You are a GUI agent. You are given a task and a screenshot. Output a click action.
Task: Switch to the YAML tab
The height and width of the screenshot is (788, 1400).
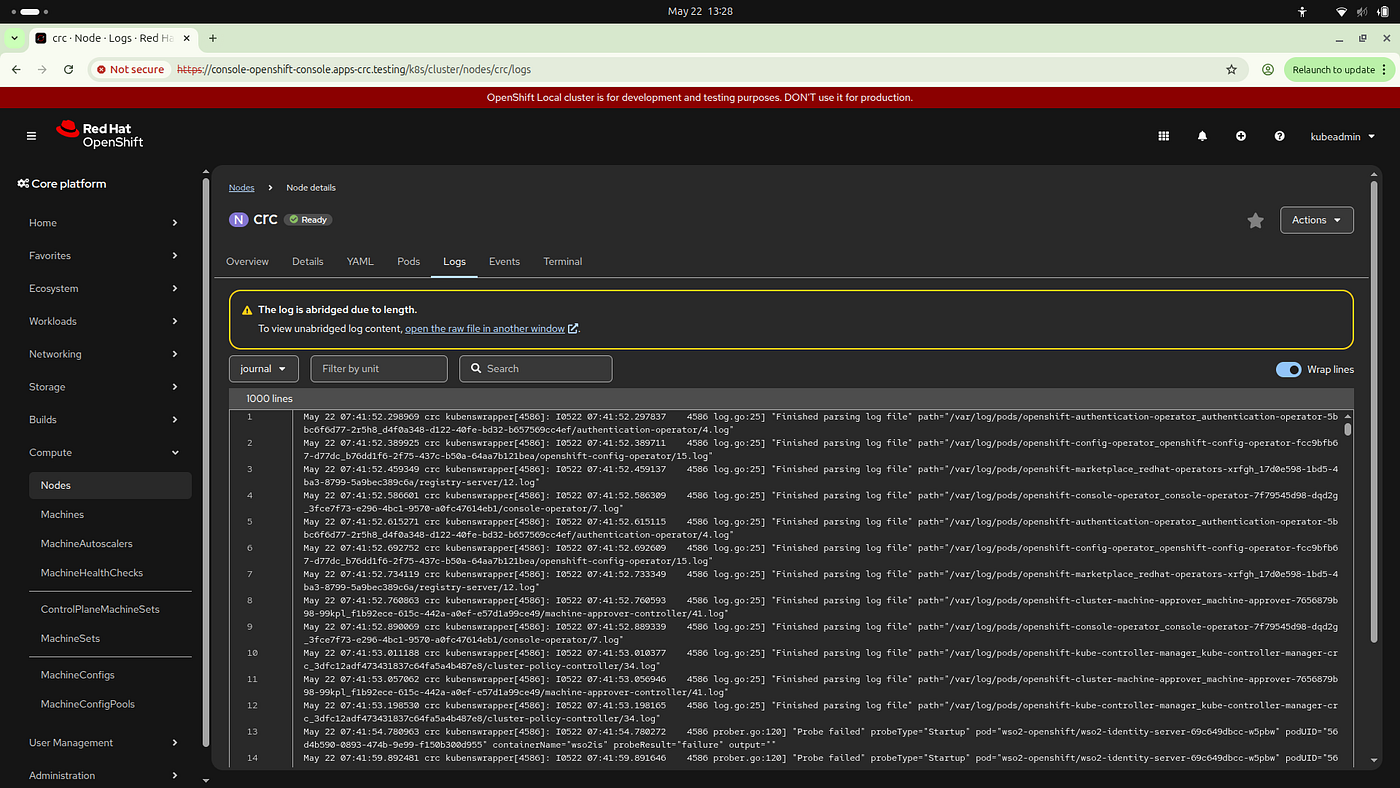click(360, 262)
